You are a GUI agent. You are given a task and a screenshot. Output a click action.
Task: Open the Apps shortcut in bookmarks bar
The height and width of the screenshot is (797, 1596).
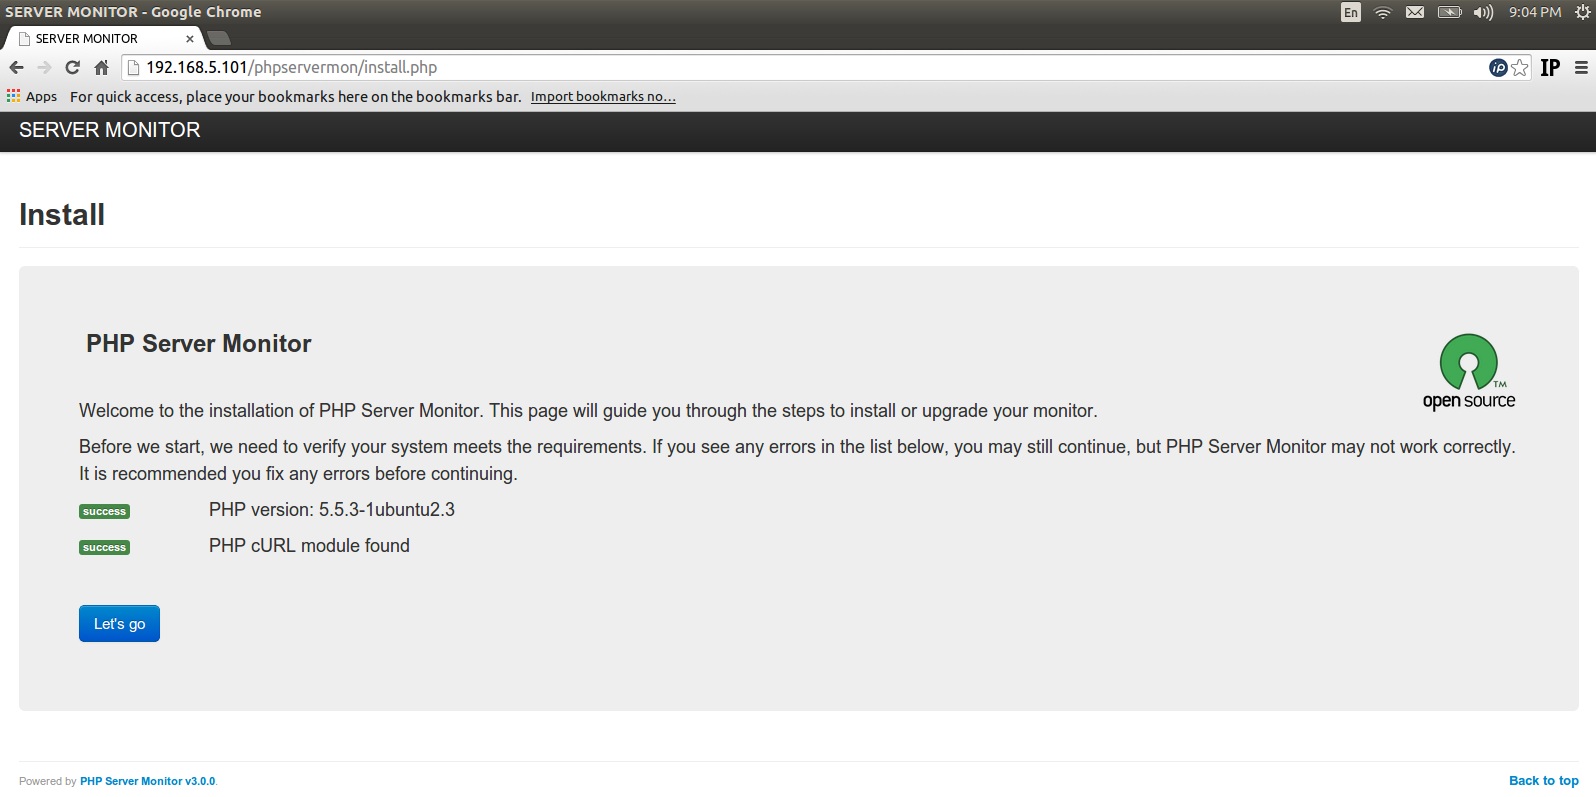click(32, 97)
